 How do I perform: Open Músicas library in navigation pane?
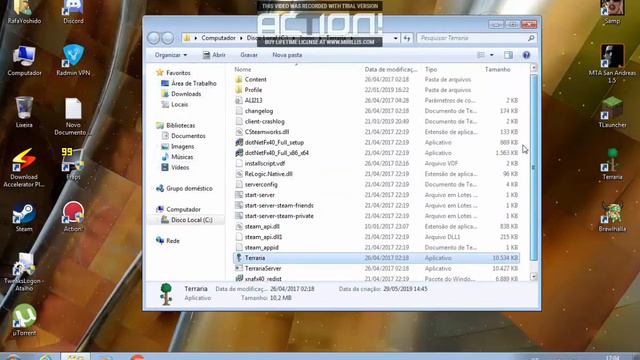178,157
